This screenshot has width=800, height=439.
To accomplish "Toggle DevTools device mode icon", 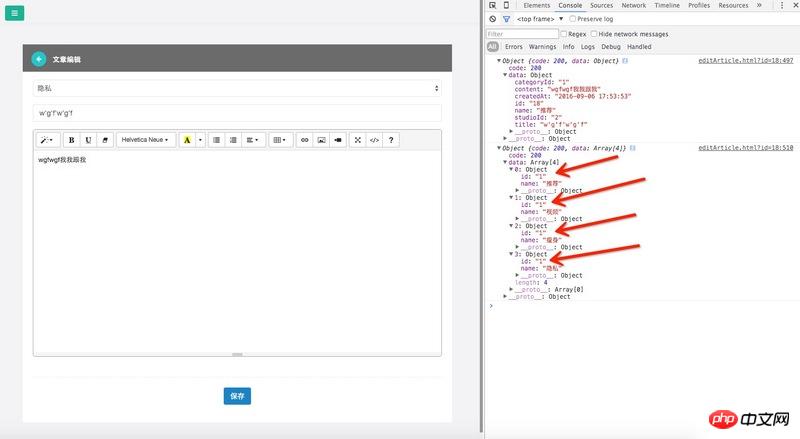I will pos(506,5).
